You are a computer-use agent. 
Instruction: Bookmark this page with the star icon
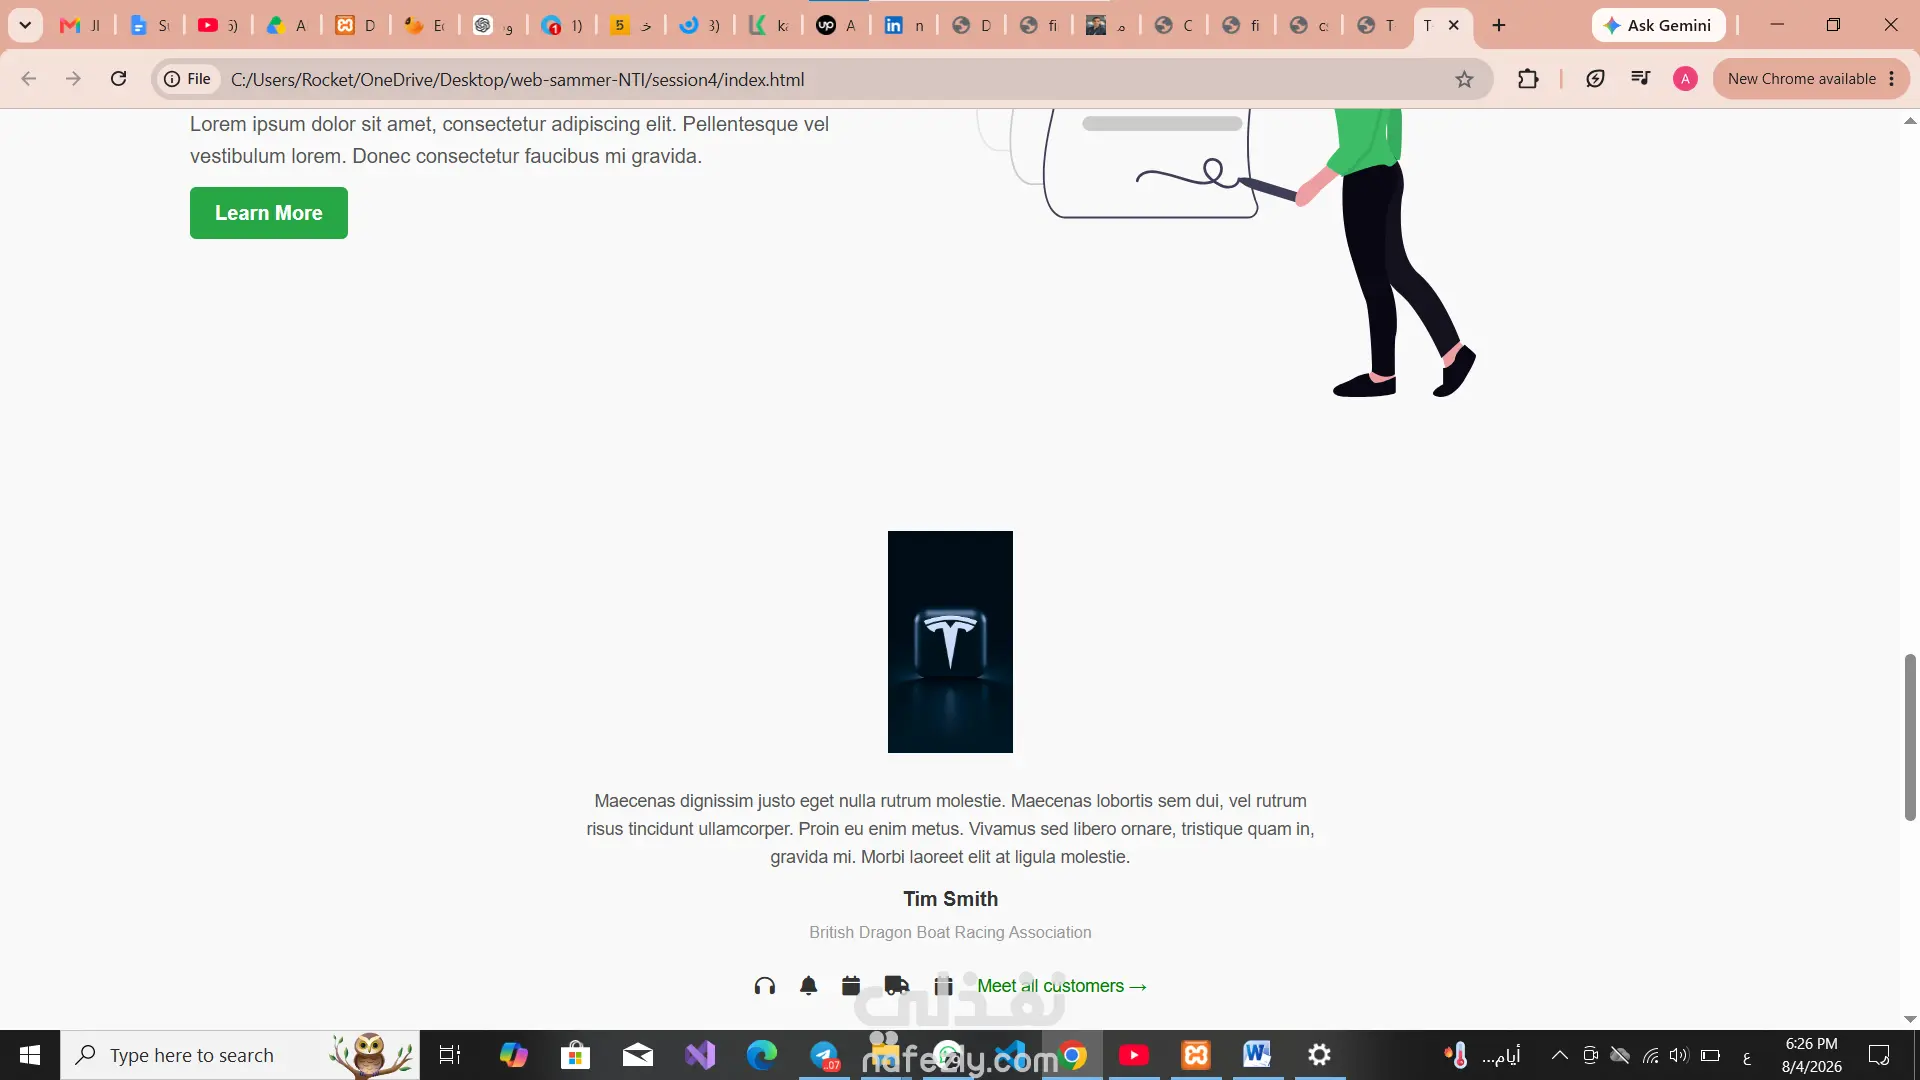1464,79
